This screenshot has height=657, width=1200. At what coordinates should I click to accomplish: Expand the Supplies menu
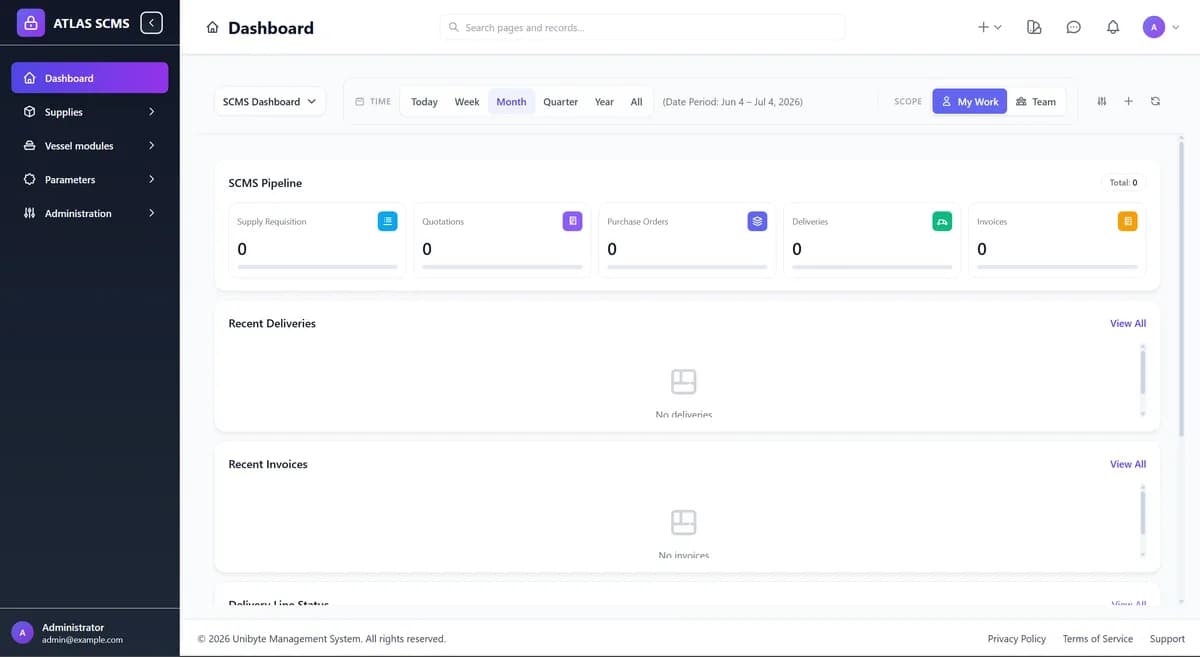90,112
